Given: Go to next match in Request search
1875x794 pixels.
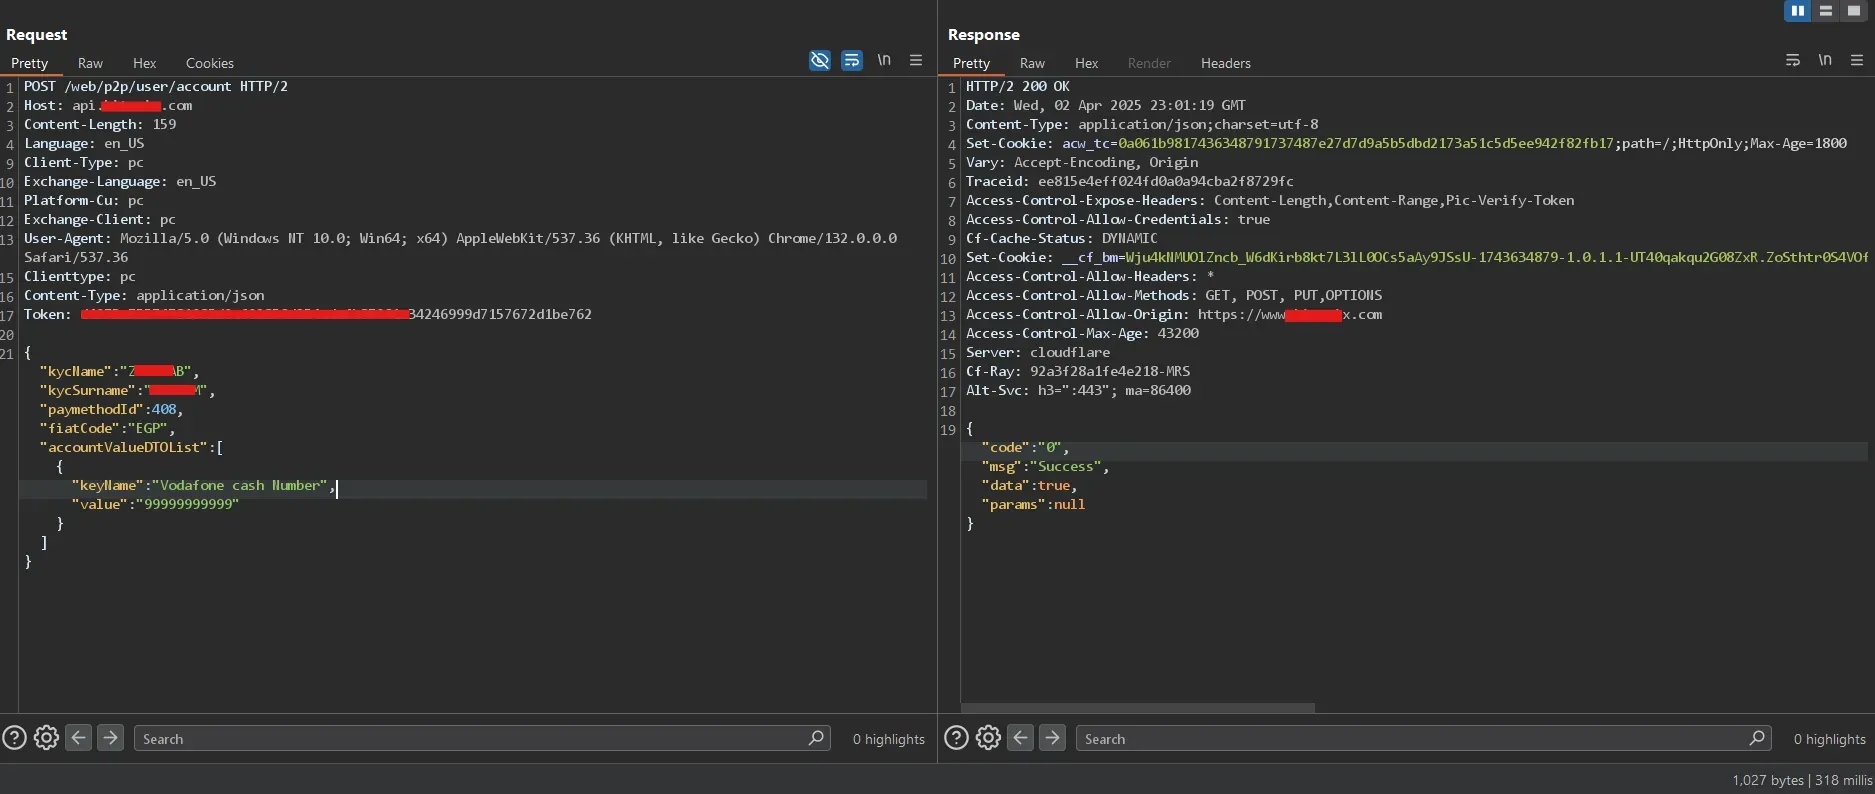Looking at the screenshot, I should 111,738.
